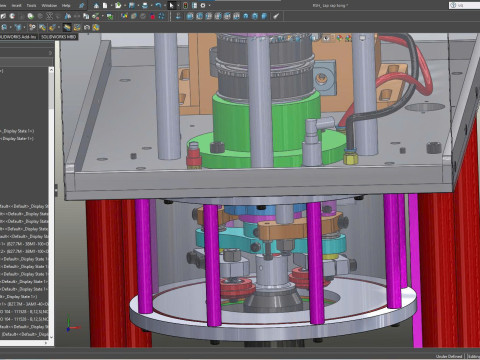Create a new document via New icon
480x360 pixels.
coord(105,6)
